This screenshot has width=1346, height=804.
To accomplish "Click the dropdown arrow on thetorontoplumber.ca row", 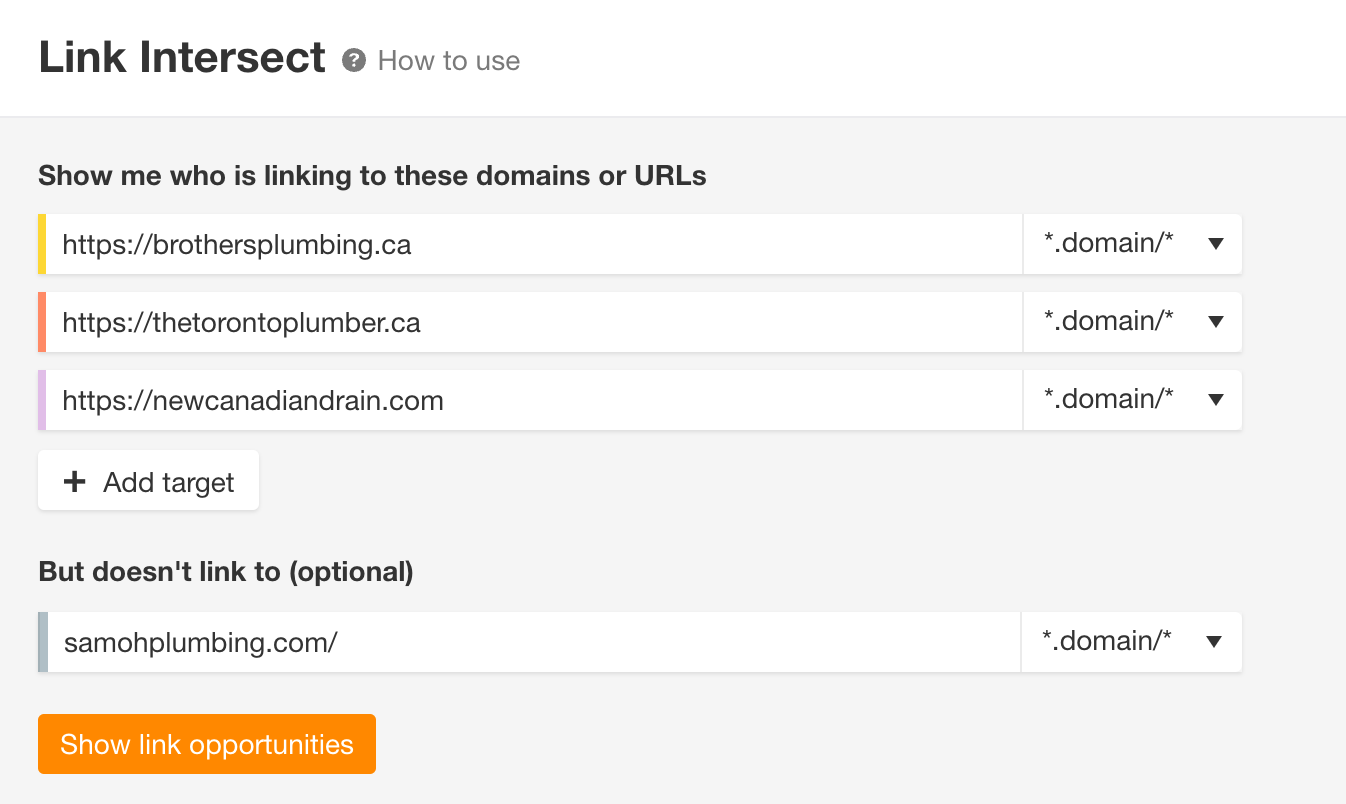I will 1216,322.
